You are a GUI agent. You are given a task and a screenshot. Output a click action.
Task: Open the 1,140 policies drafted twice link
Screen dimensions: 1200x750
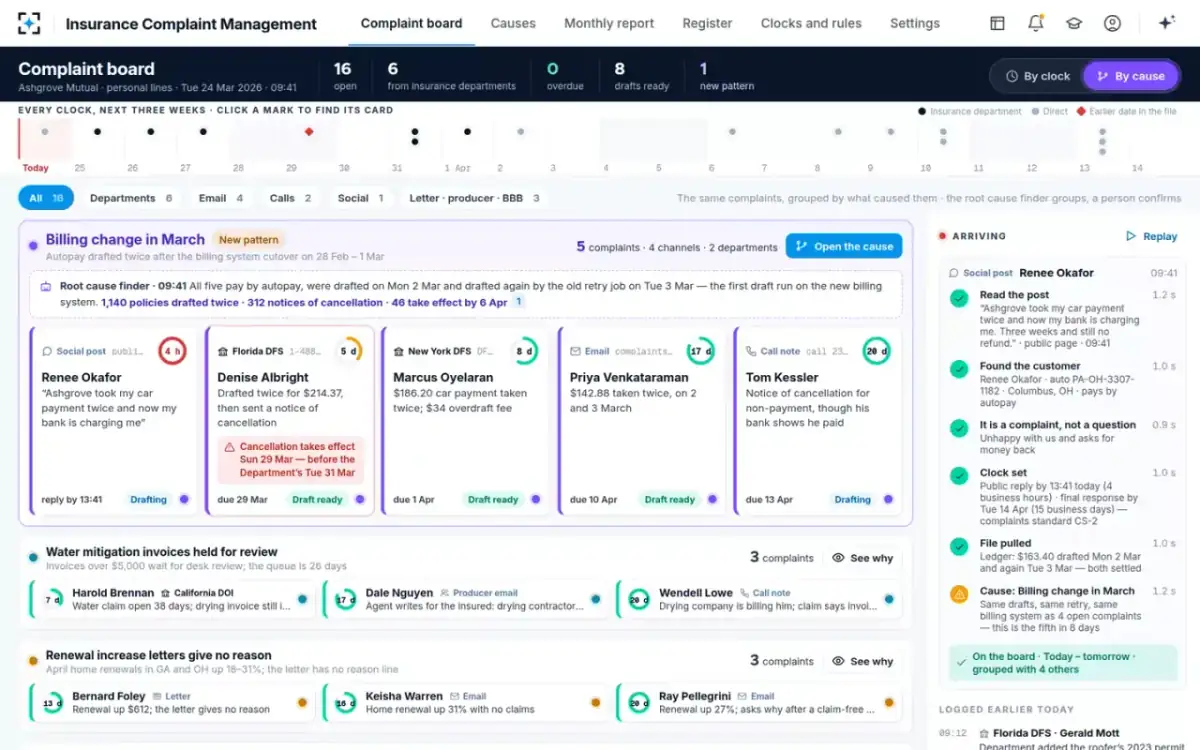pyautogui.click(x=170, y=302)
